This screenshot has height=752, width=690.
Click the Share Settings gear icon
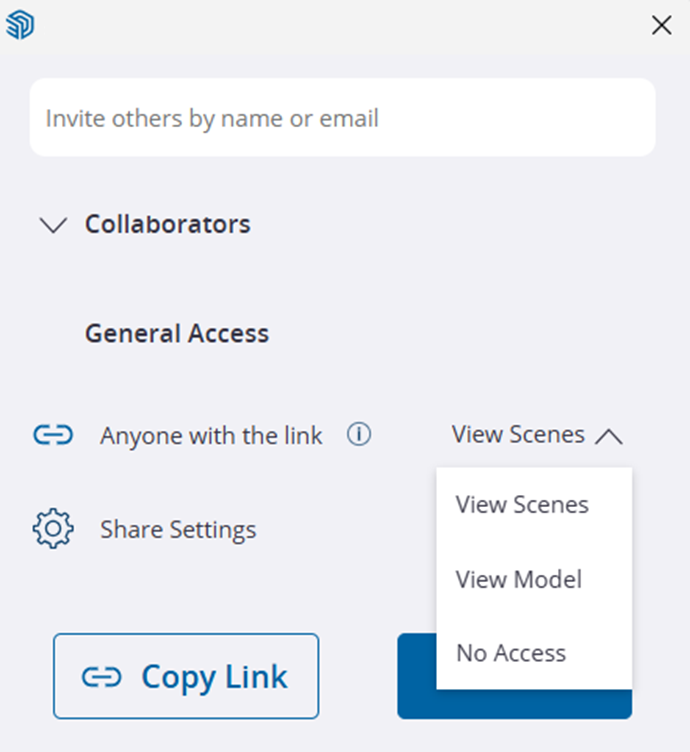(53, 529)
